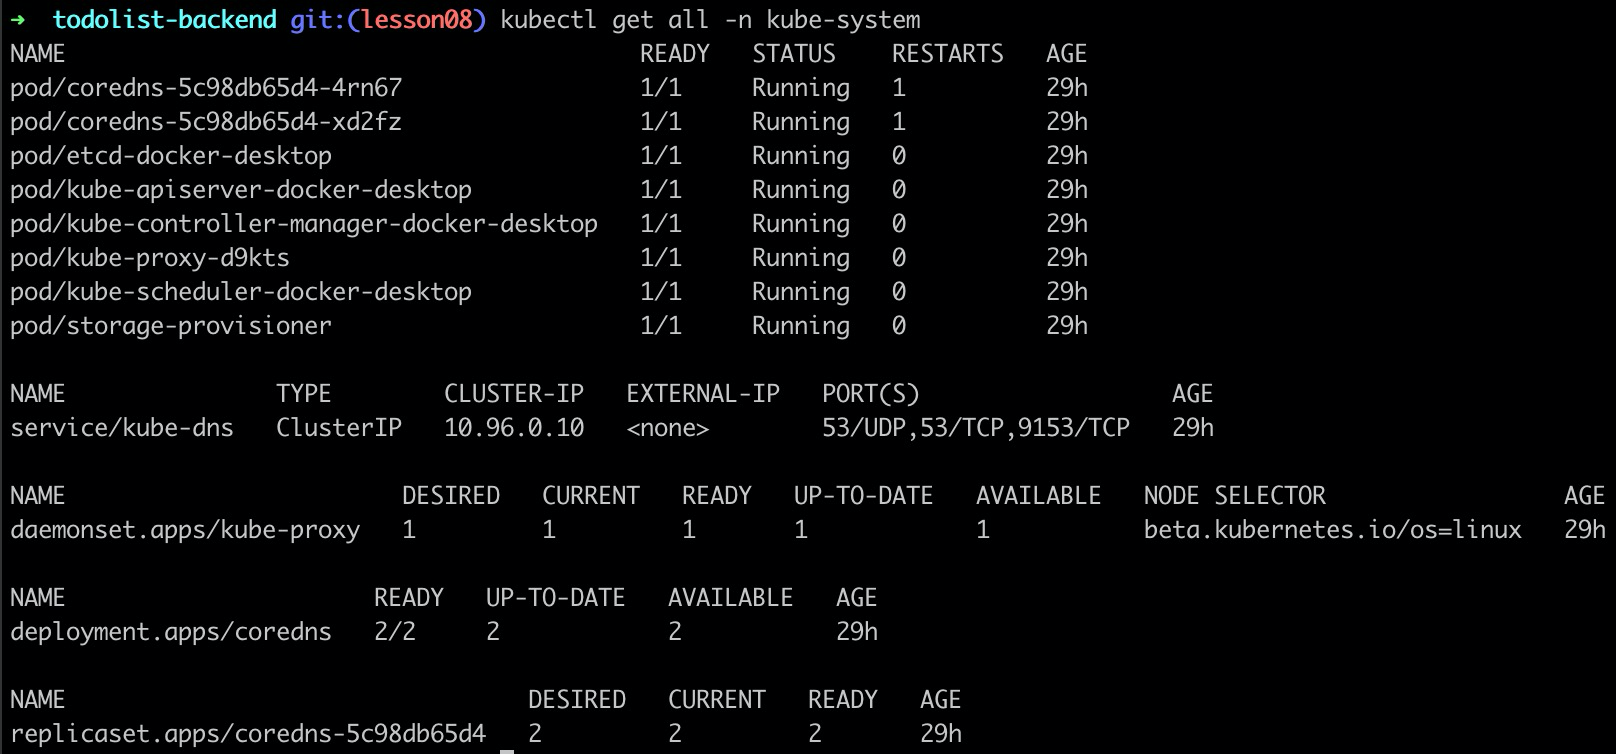Click pod/kube-controller-manager-docker-desktop text
The image size is (1616, 754).
pyautogui.click(x=304, y=224)
